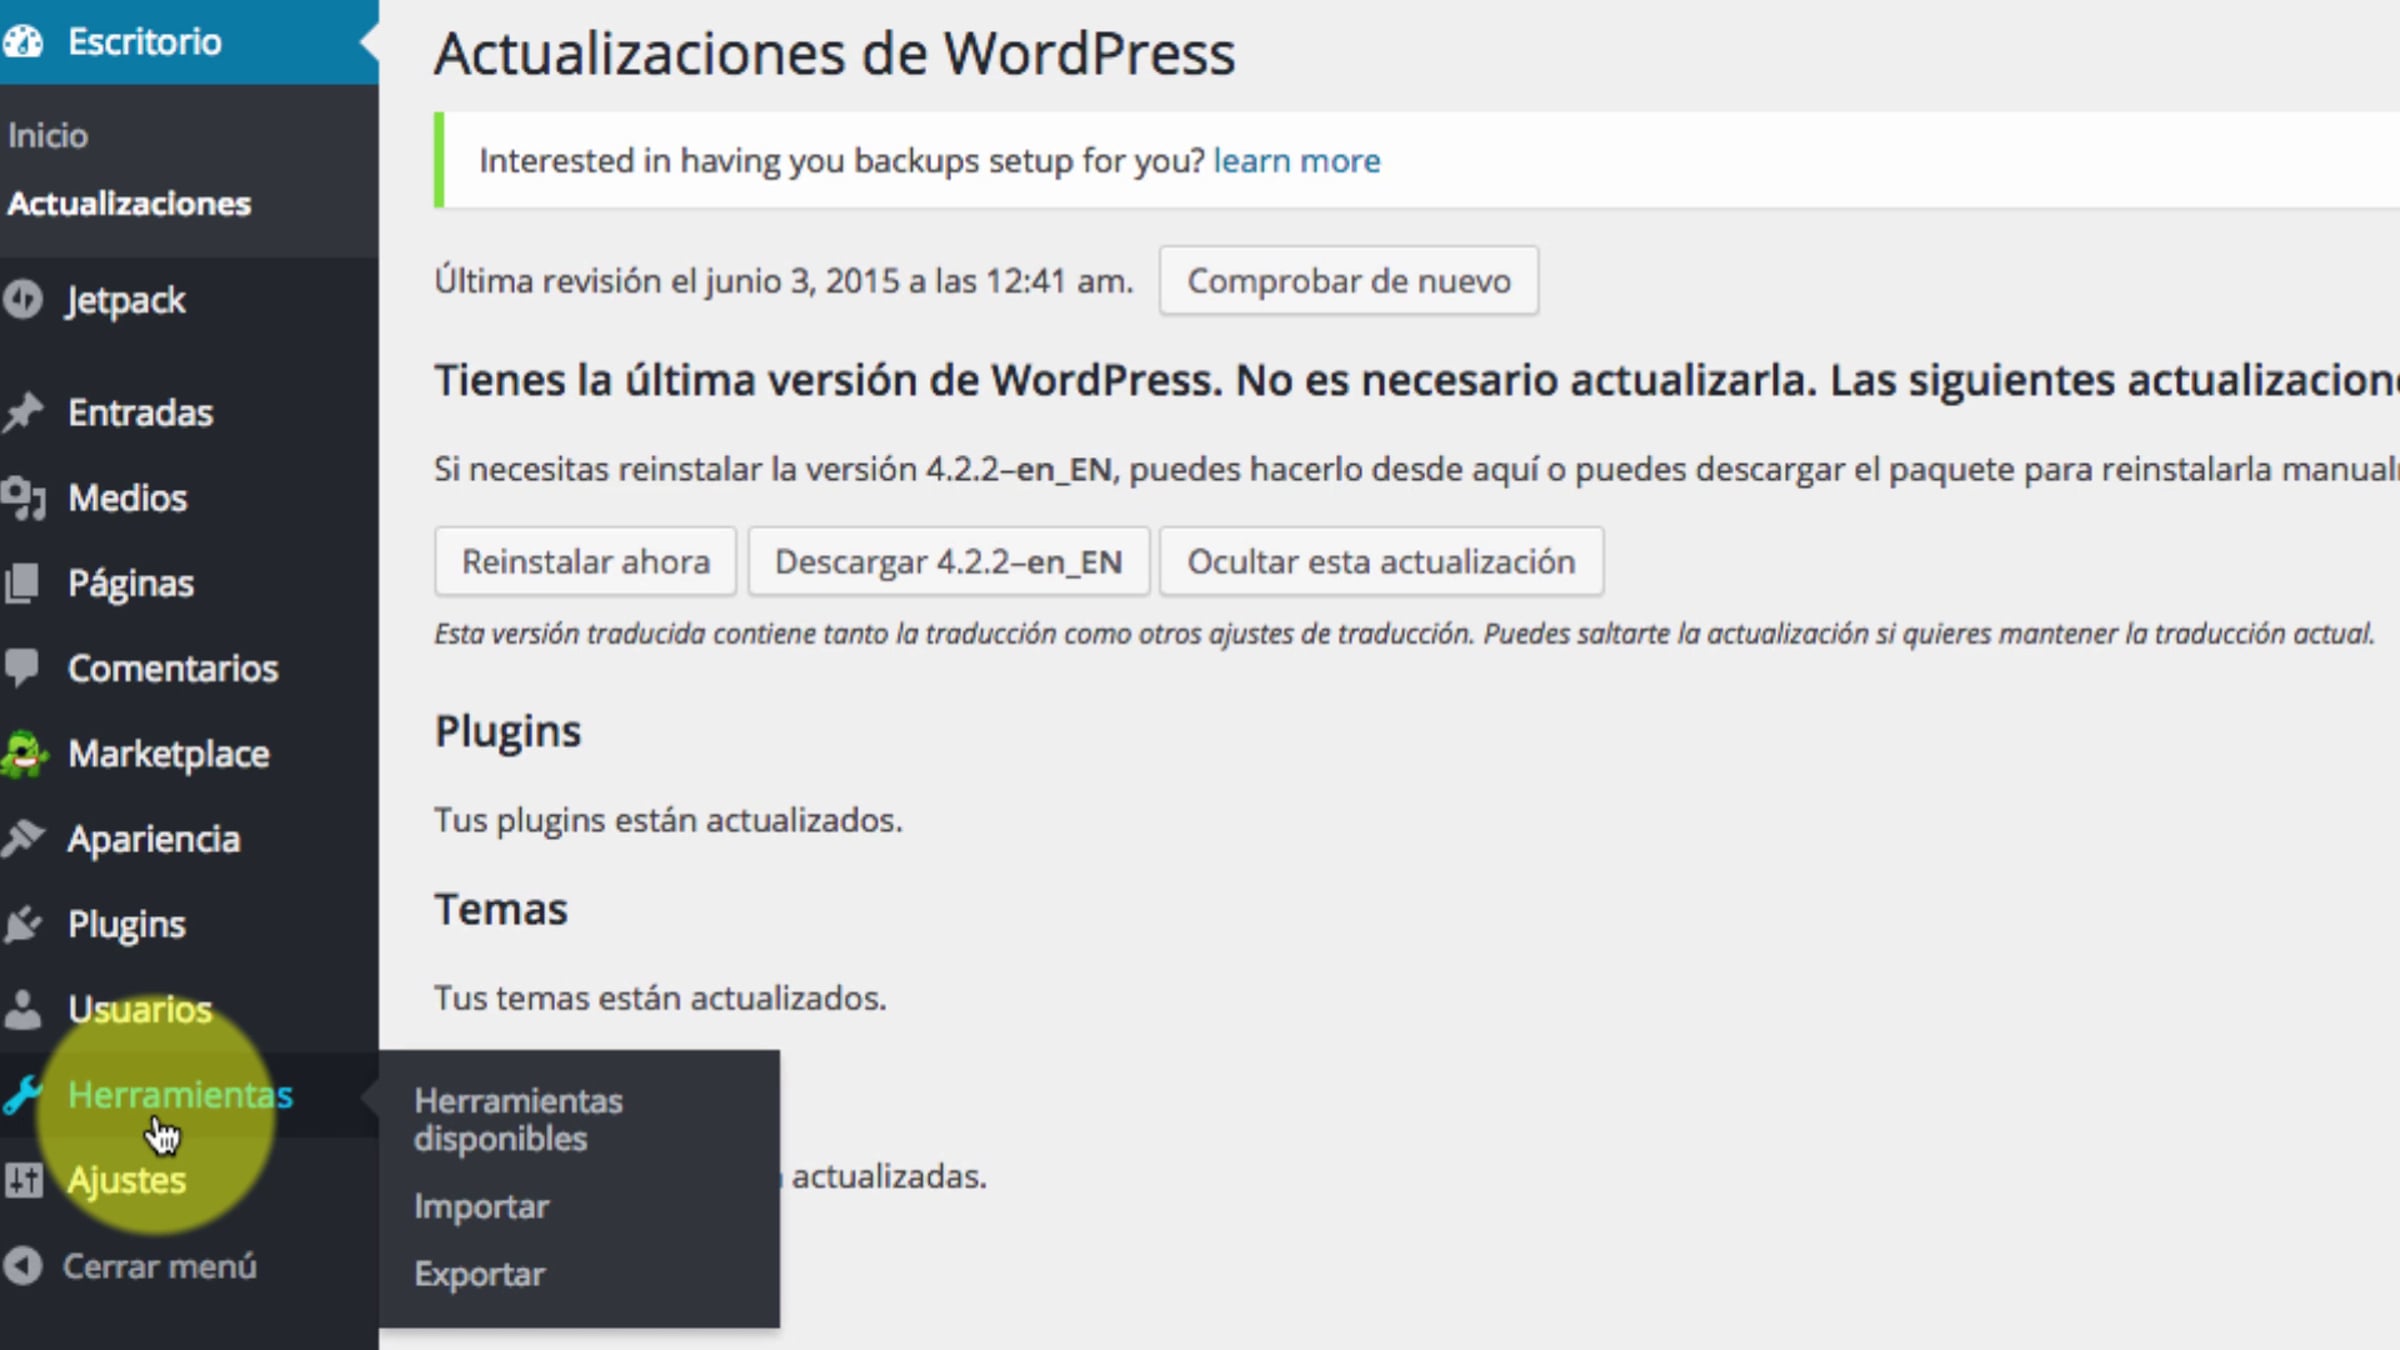
Task: Click the Comentarios speech bubble icon
Action: (x=22, y=667)
